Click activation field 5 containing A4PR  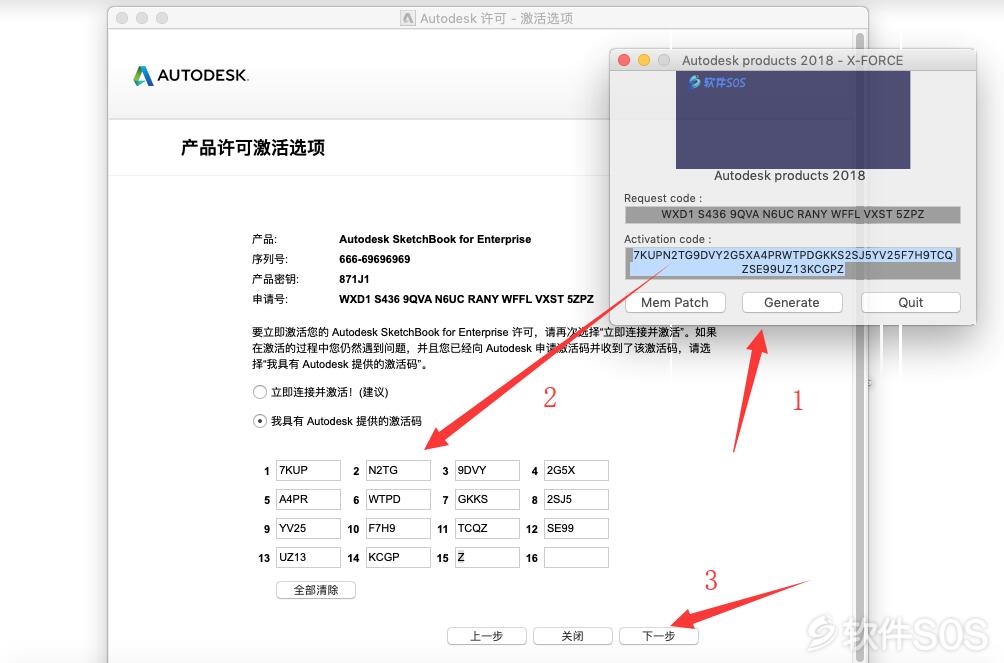(x=308, y=499)
